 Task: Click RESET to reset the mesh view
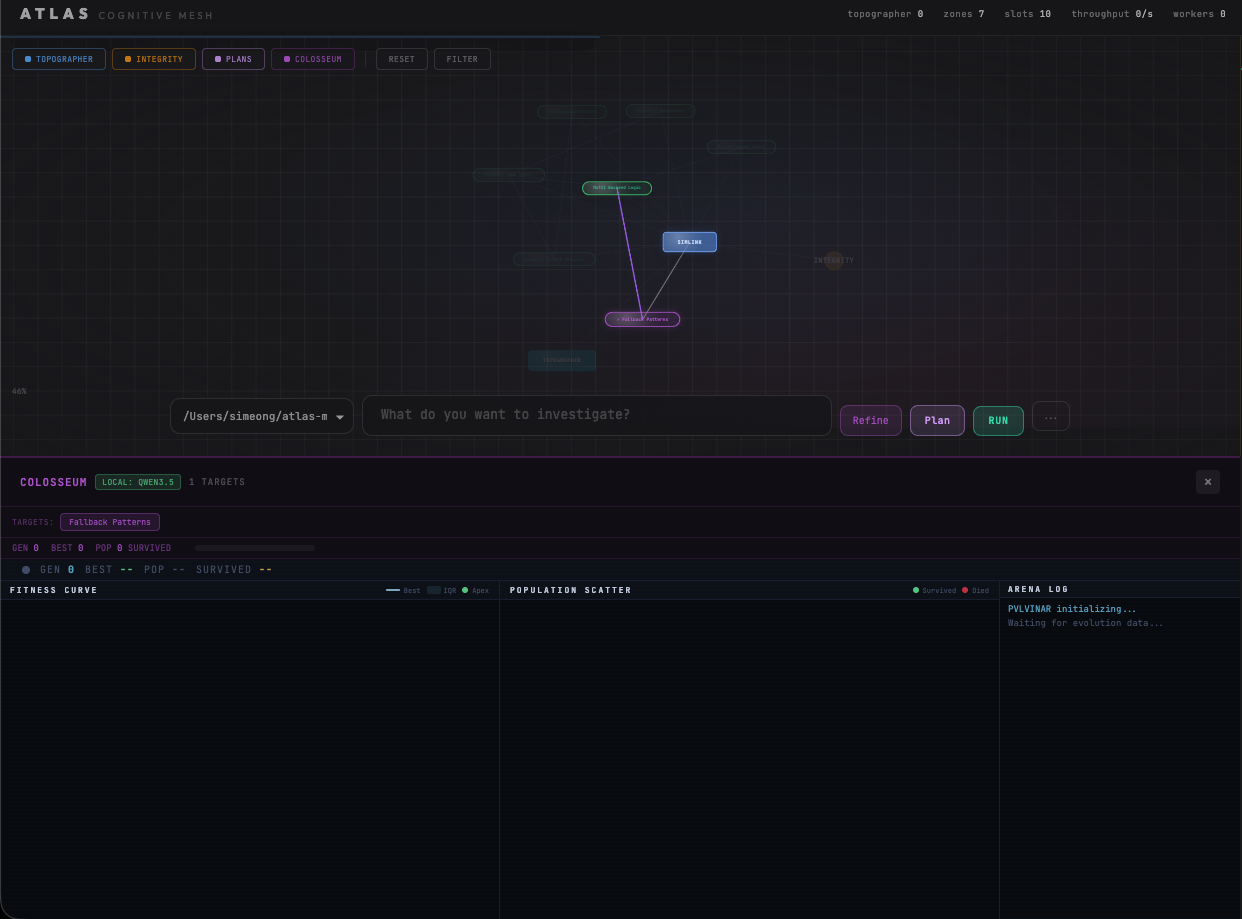pos(401,59)
